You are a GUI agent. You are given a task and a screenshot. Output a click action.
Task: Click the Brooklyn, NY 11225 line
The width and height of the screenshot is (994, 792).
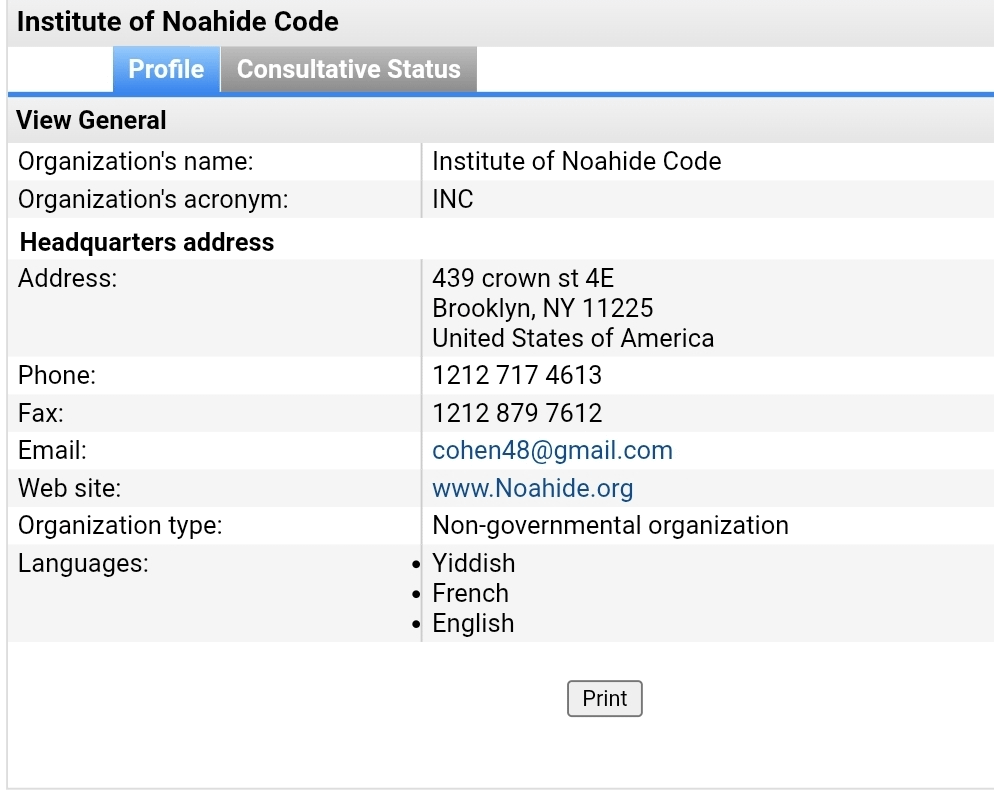[543, 308]
